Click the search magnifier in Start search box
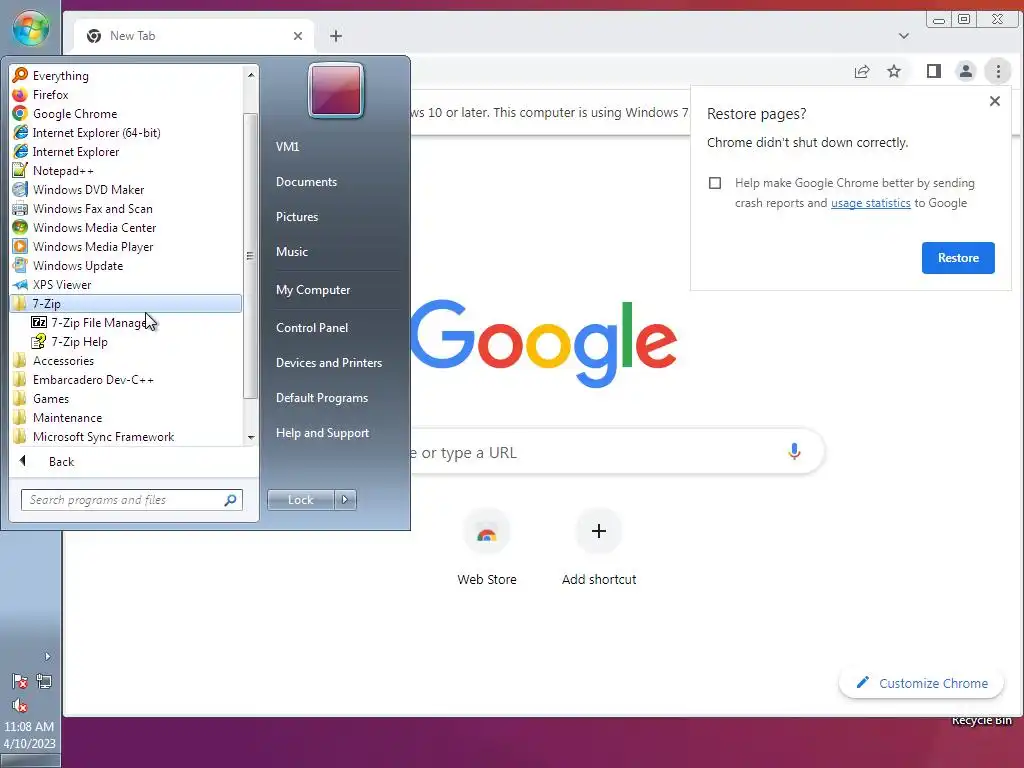 click(x=230, y=500)
